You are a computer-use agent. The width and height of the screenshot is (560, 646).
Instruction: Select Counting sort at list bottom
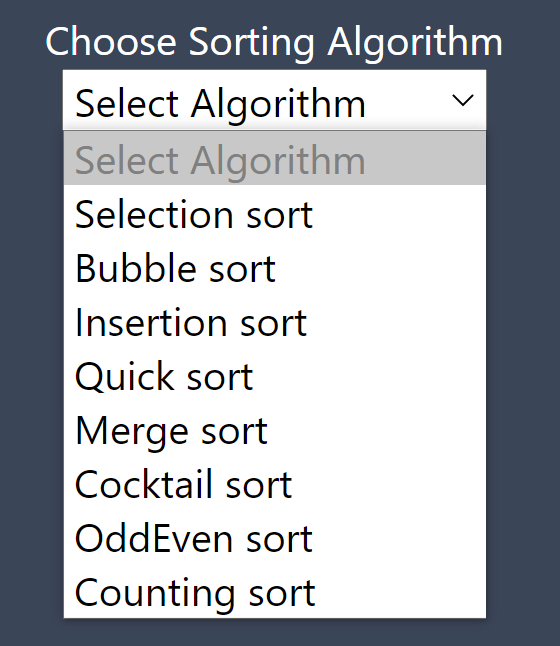click(275, 592)
